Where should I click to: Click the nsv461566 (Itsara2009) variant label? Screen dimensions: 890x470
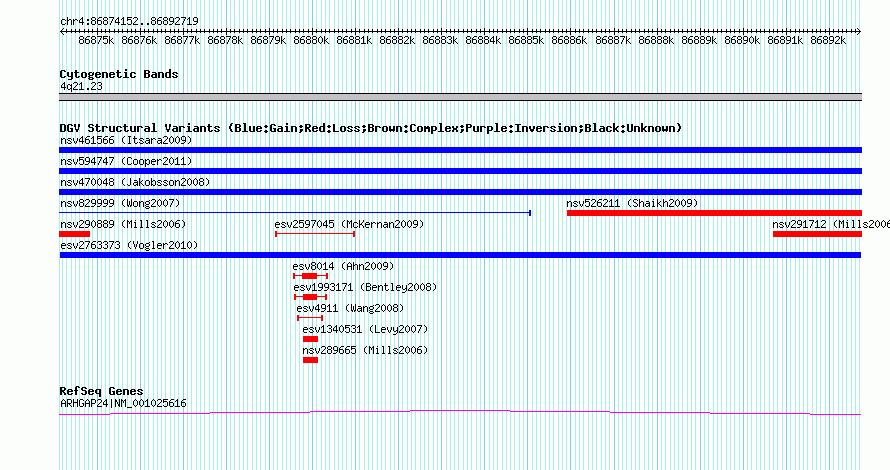click(126, 140)
